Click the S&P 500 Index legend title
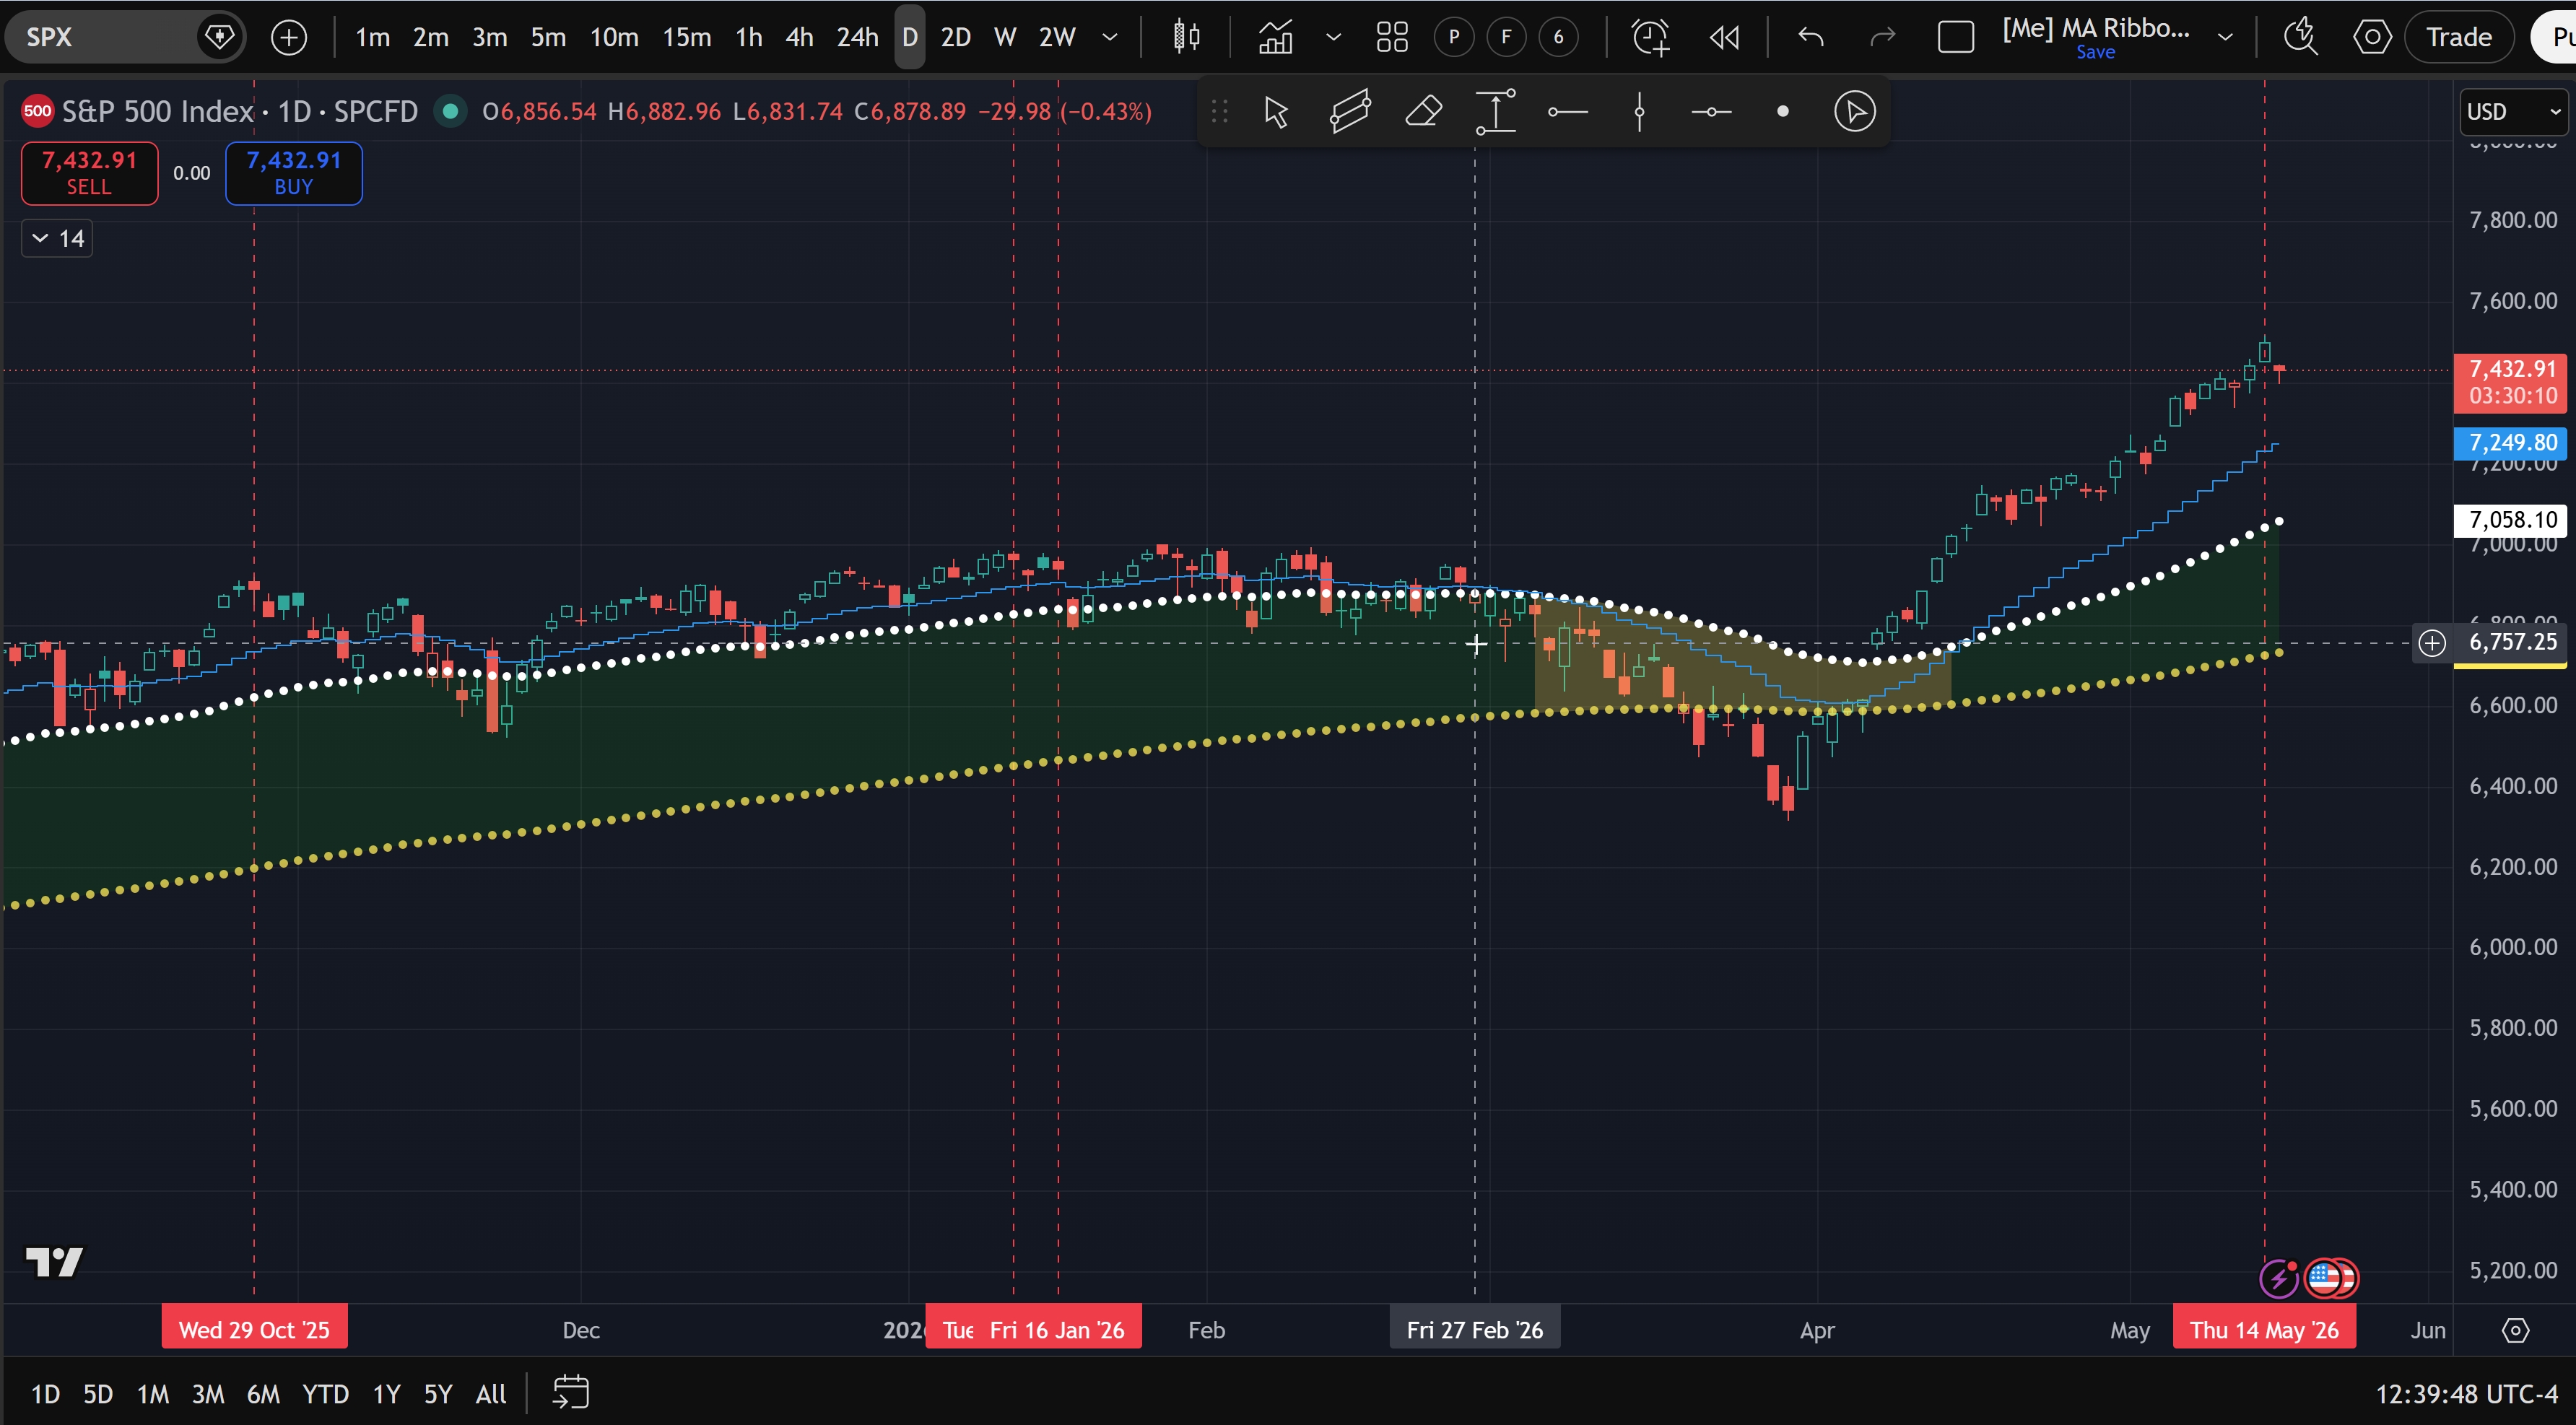Screen dimensions: 2576x1425 [158, 111]
